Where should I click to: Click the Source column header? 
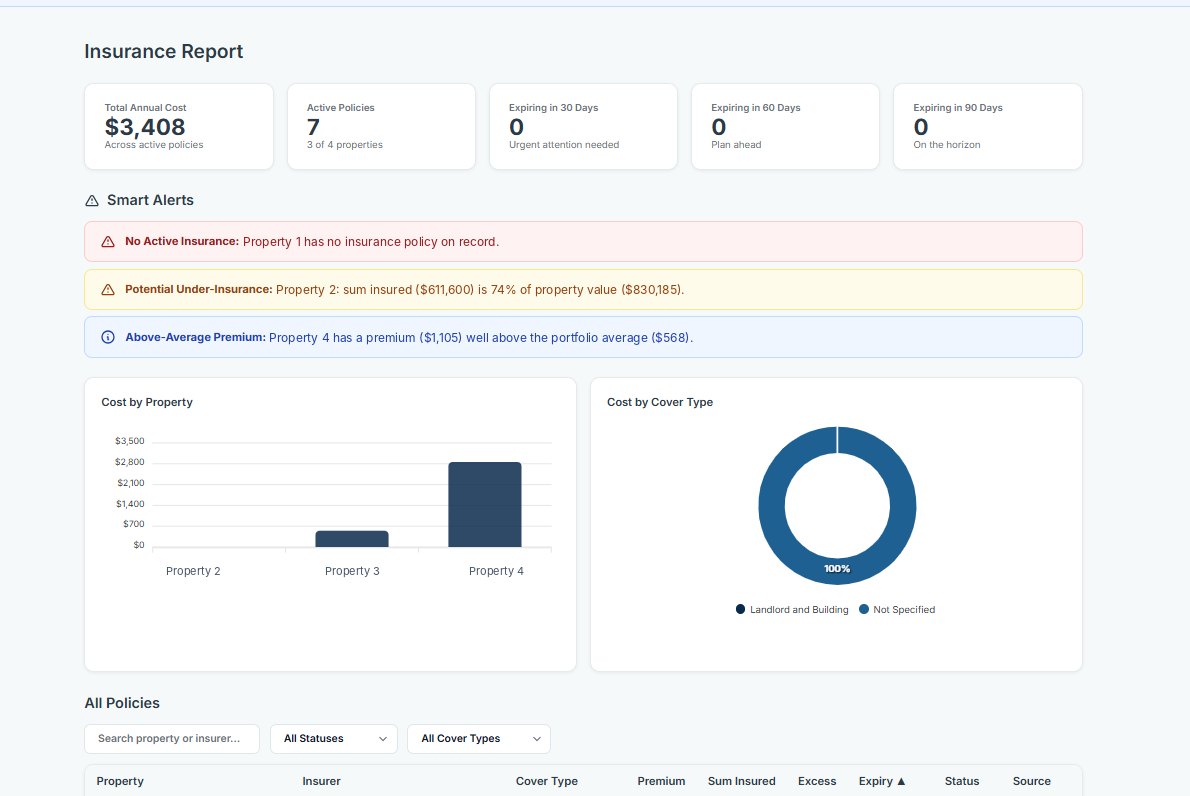coord(1031,781)
